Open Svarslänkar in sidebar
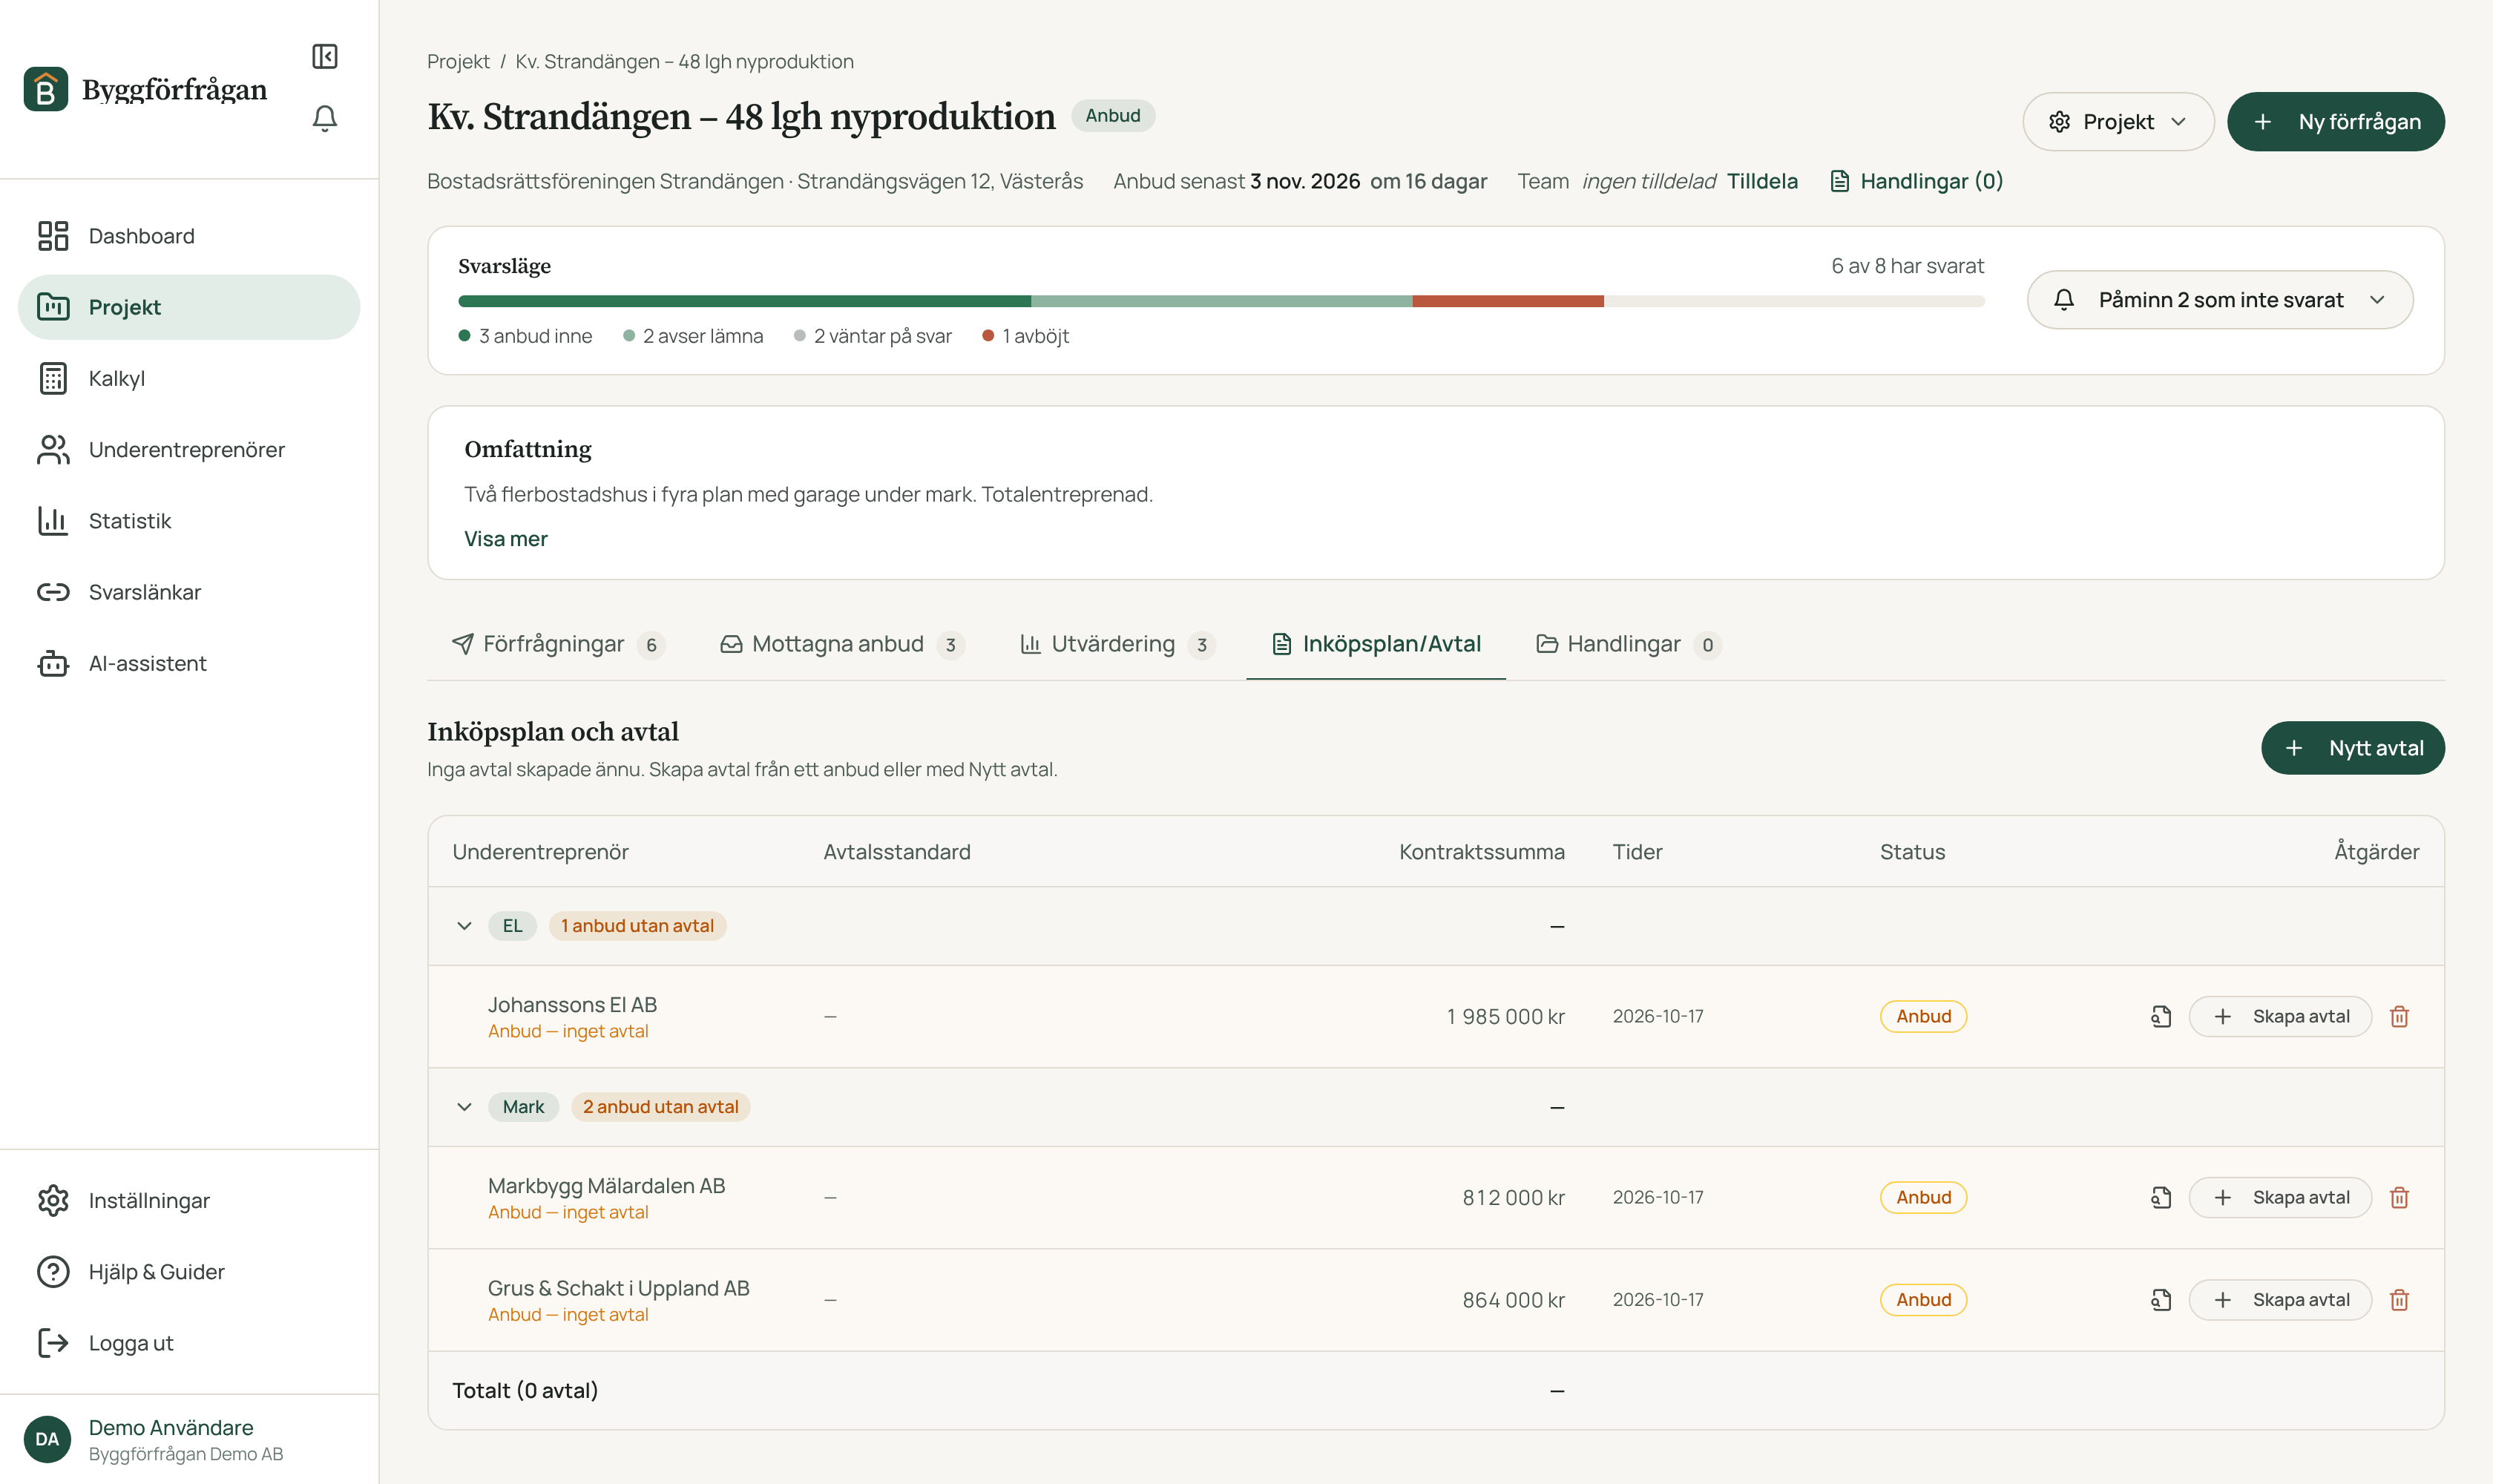The image size is (2493, 1484). pos(189,592)
